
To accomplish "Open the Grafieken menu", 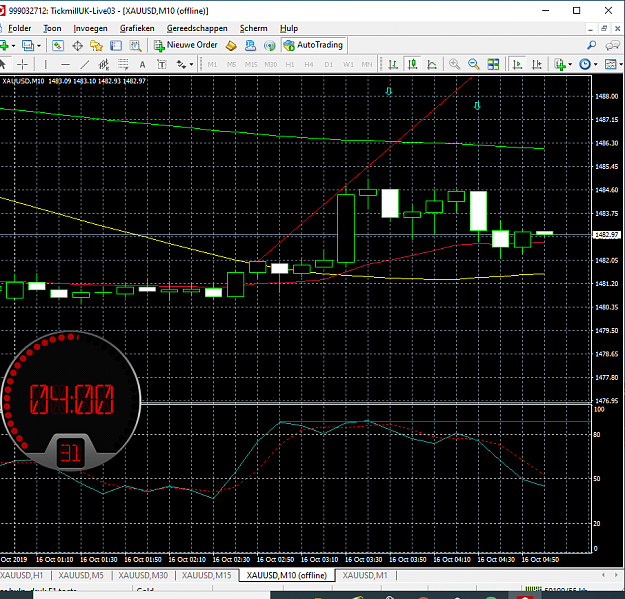I will coord(137,28).
